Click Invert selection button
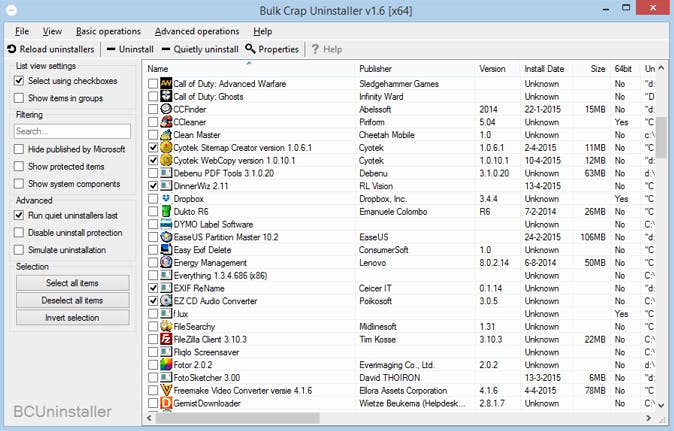This screenshot has width=674, height=431. click(73, 318)
